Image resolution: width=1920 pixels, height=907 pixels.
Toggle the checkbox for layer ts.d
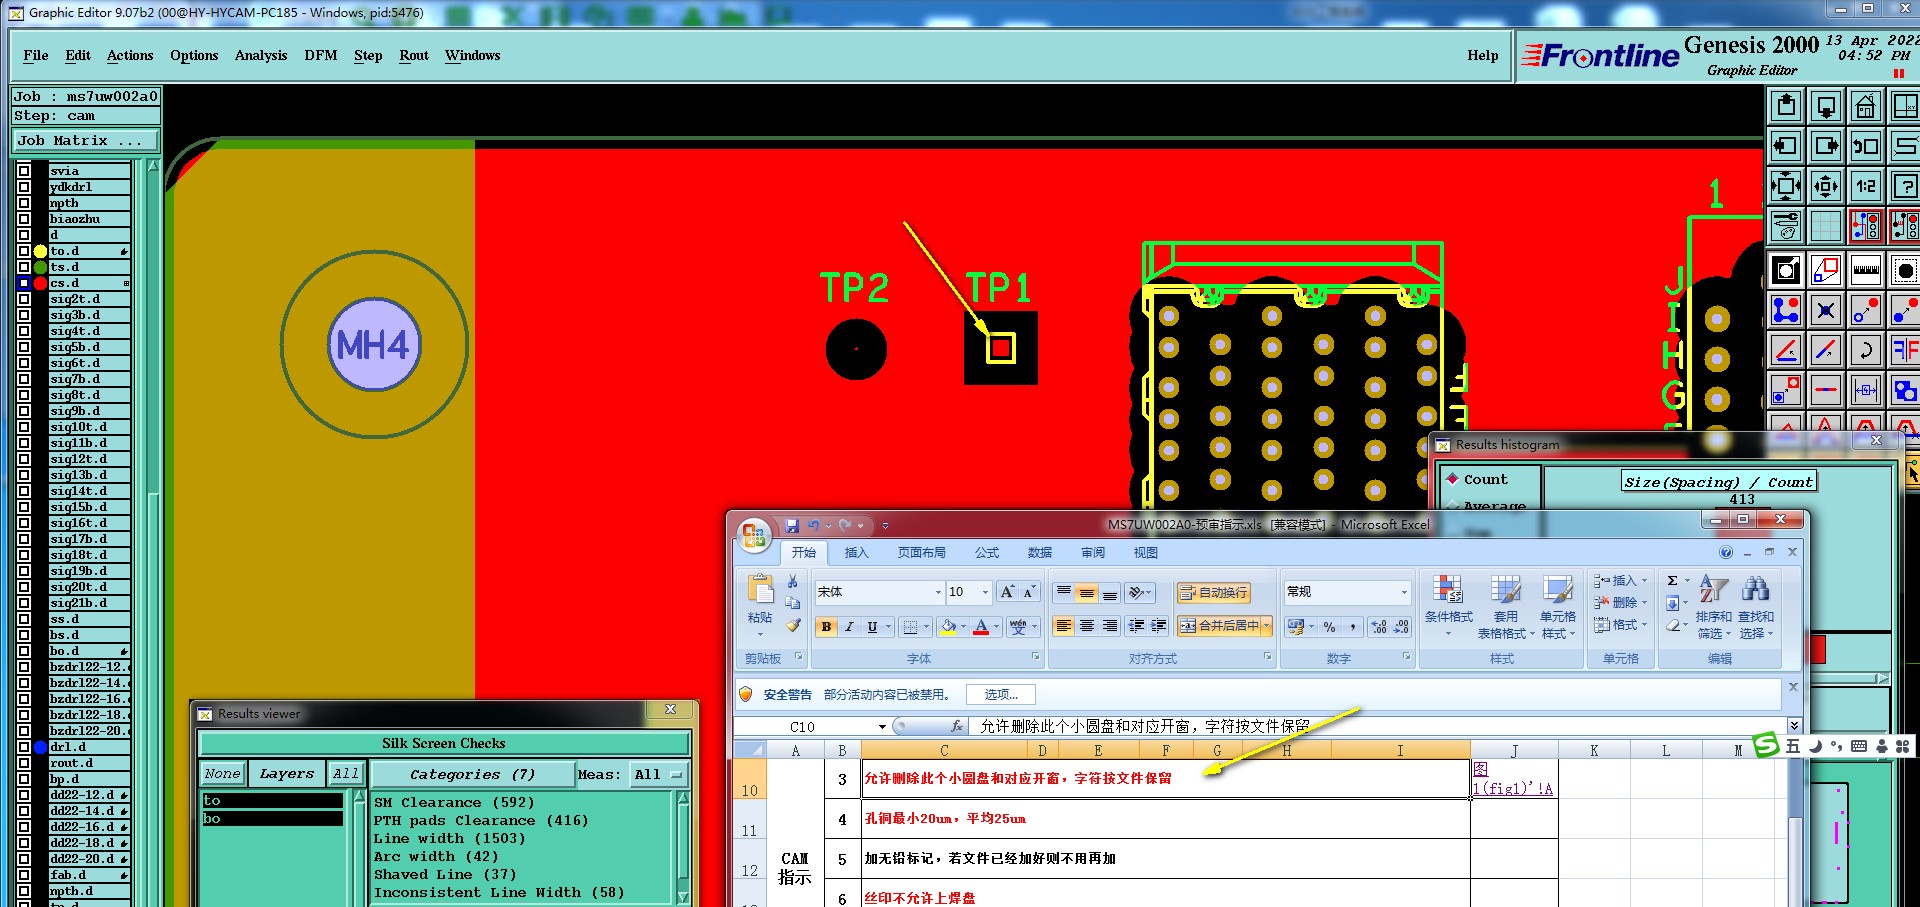(x=24, y=267)
